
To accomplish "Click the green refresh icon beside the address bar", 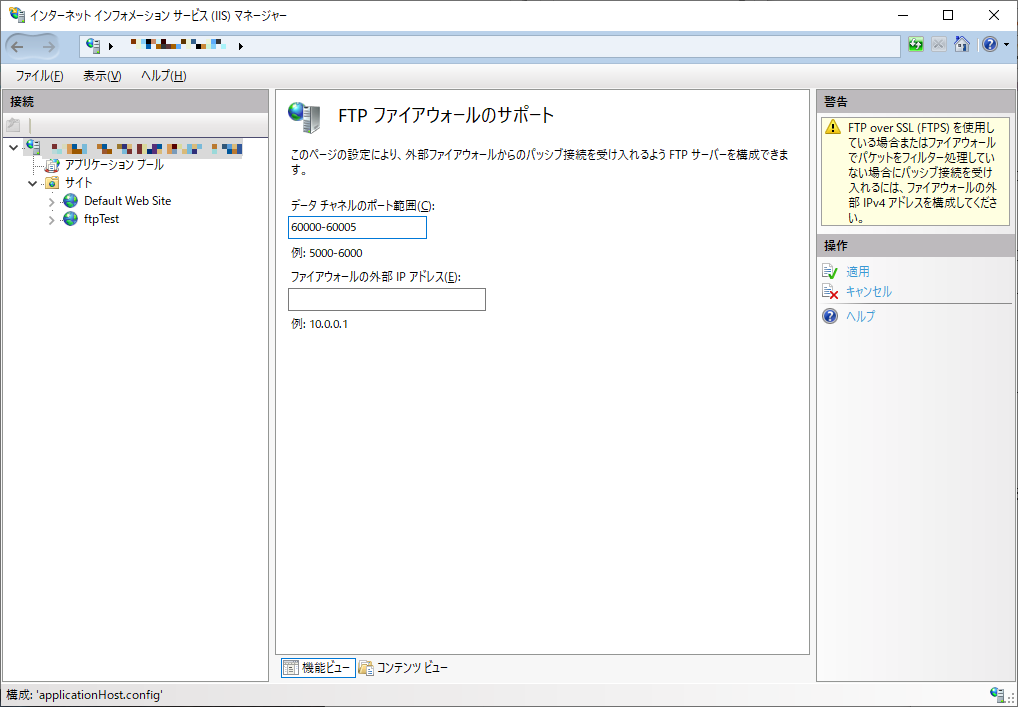I will 915,44.
